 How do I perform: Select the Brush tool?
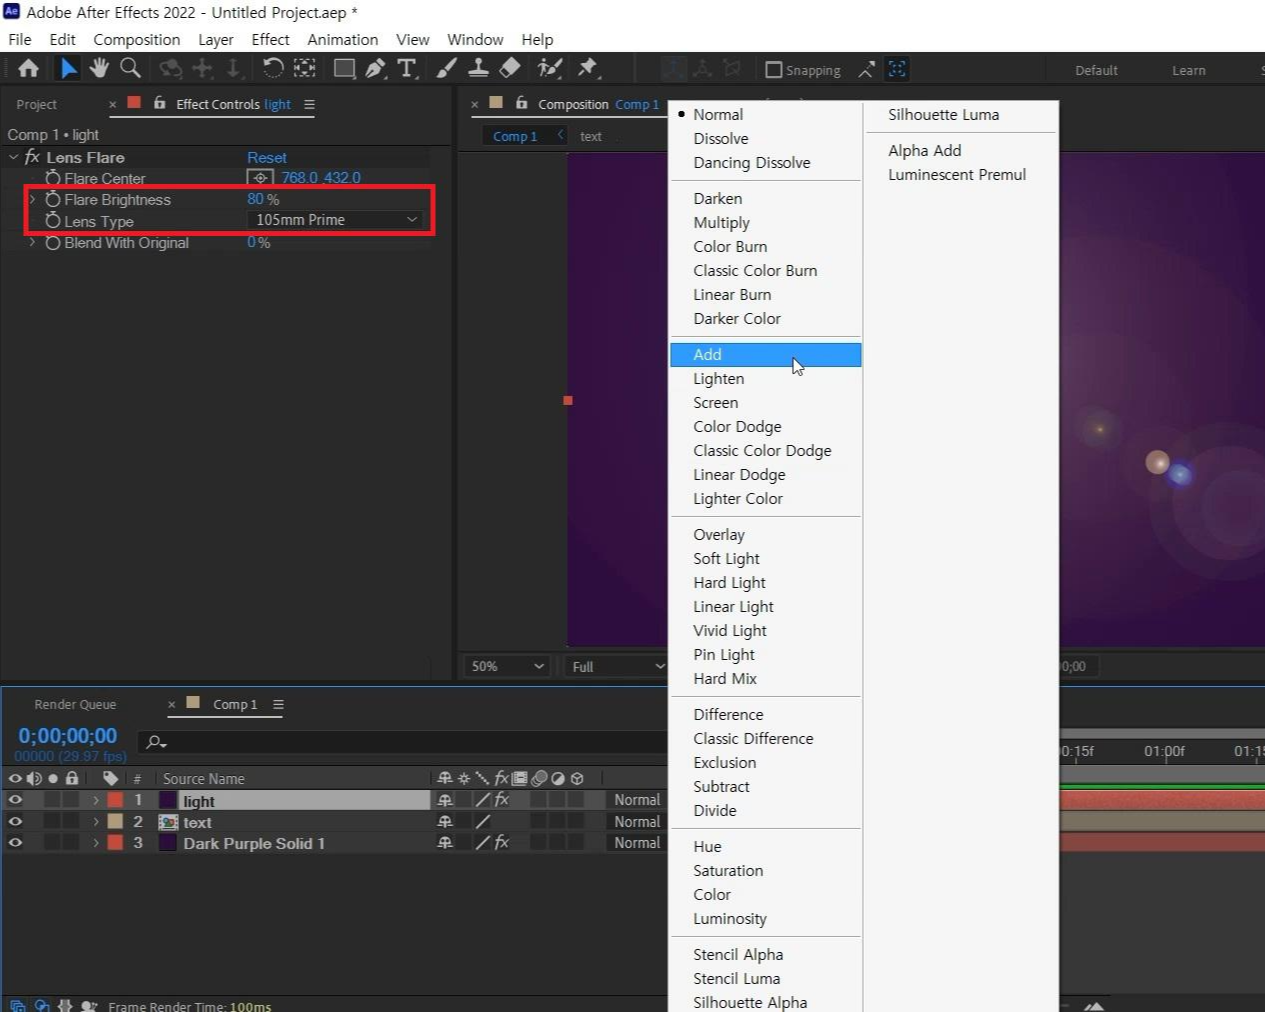(x=447, y=68)
